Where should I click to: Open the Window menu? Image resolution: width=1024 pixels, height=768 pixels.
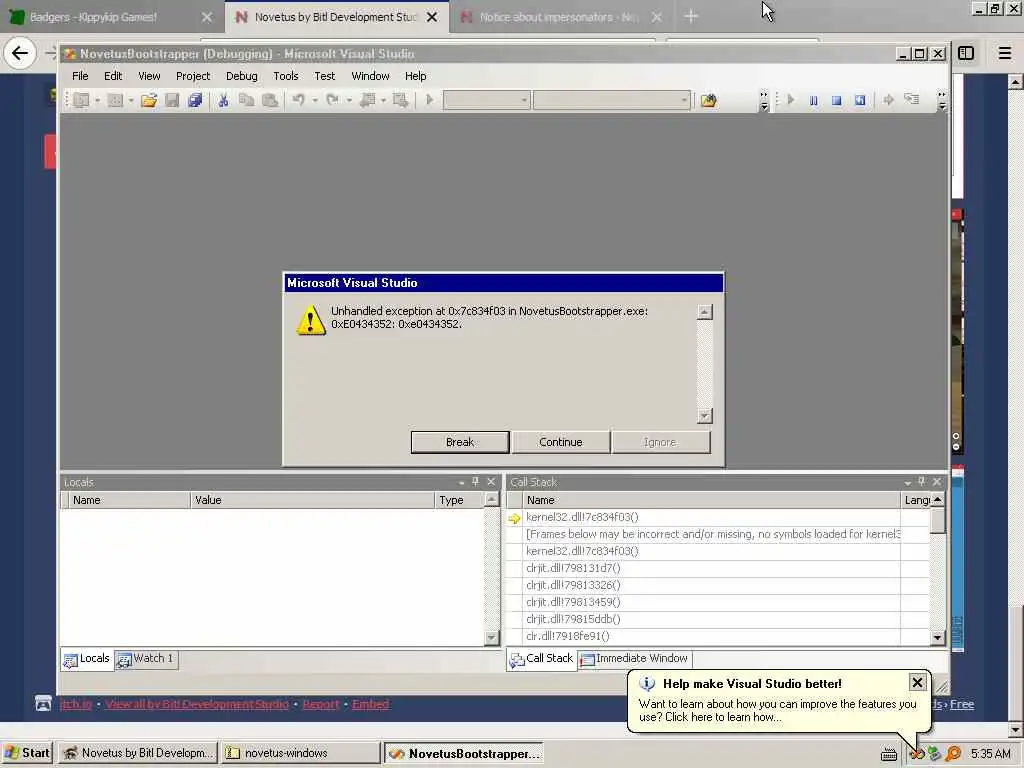tap(370, 76)
